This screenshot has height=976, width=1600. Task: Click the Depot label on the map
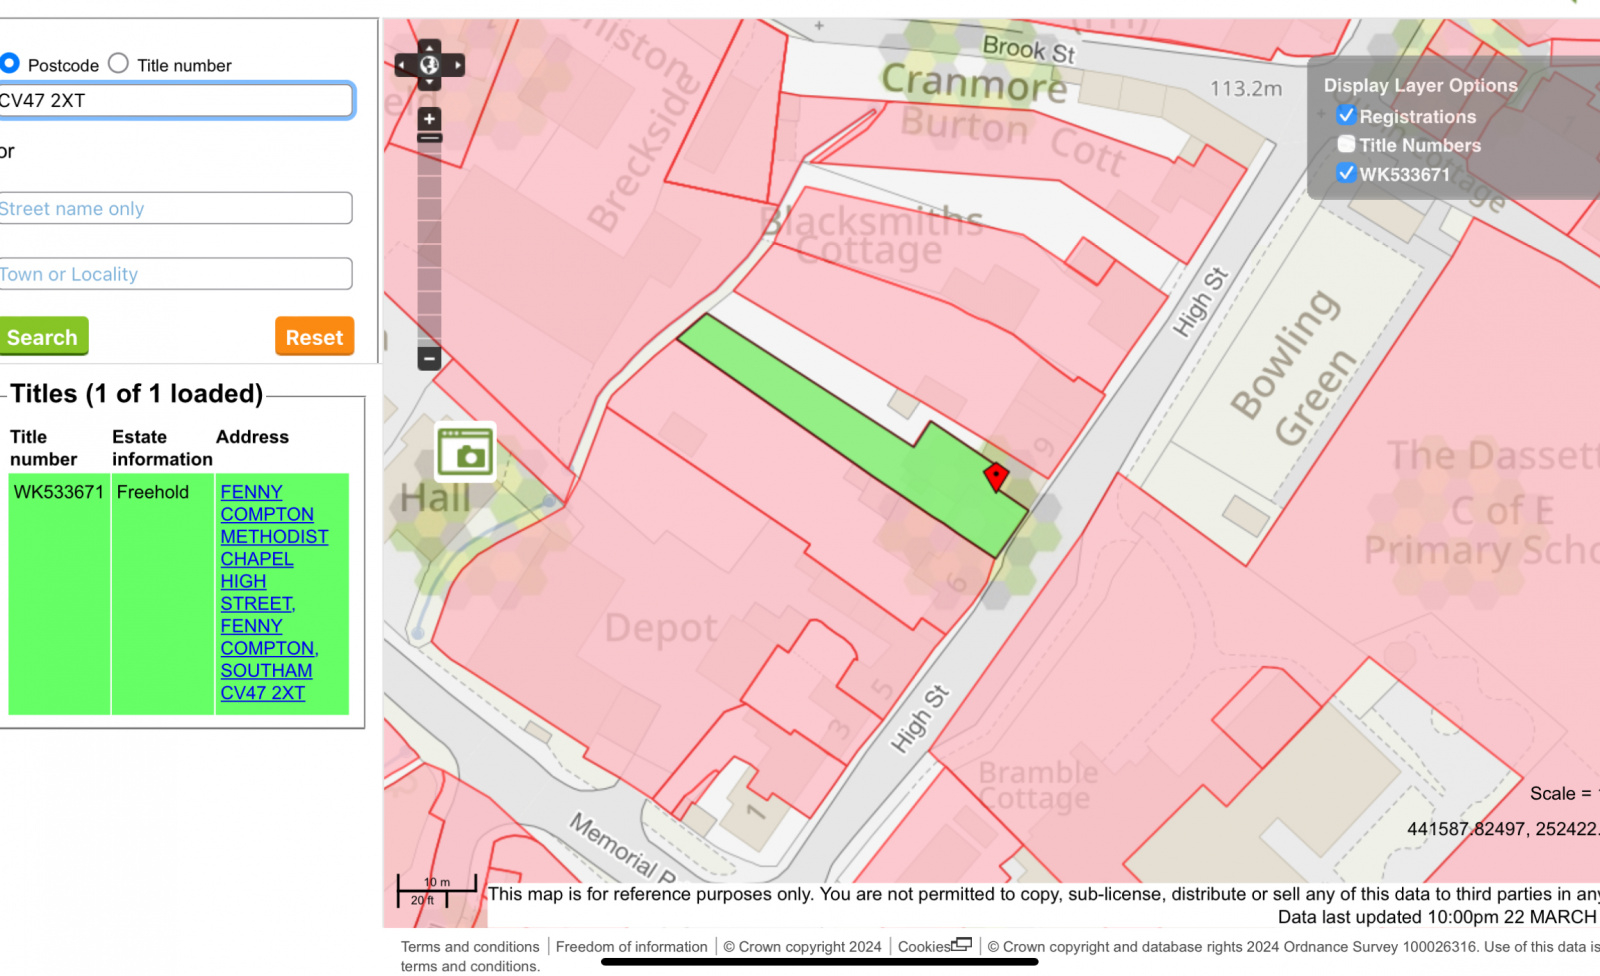[661, 629]
